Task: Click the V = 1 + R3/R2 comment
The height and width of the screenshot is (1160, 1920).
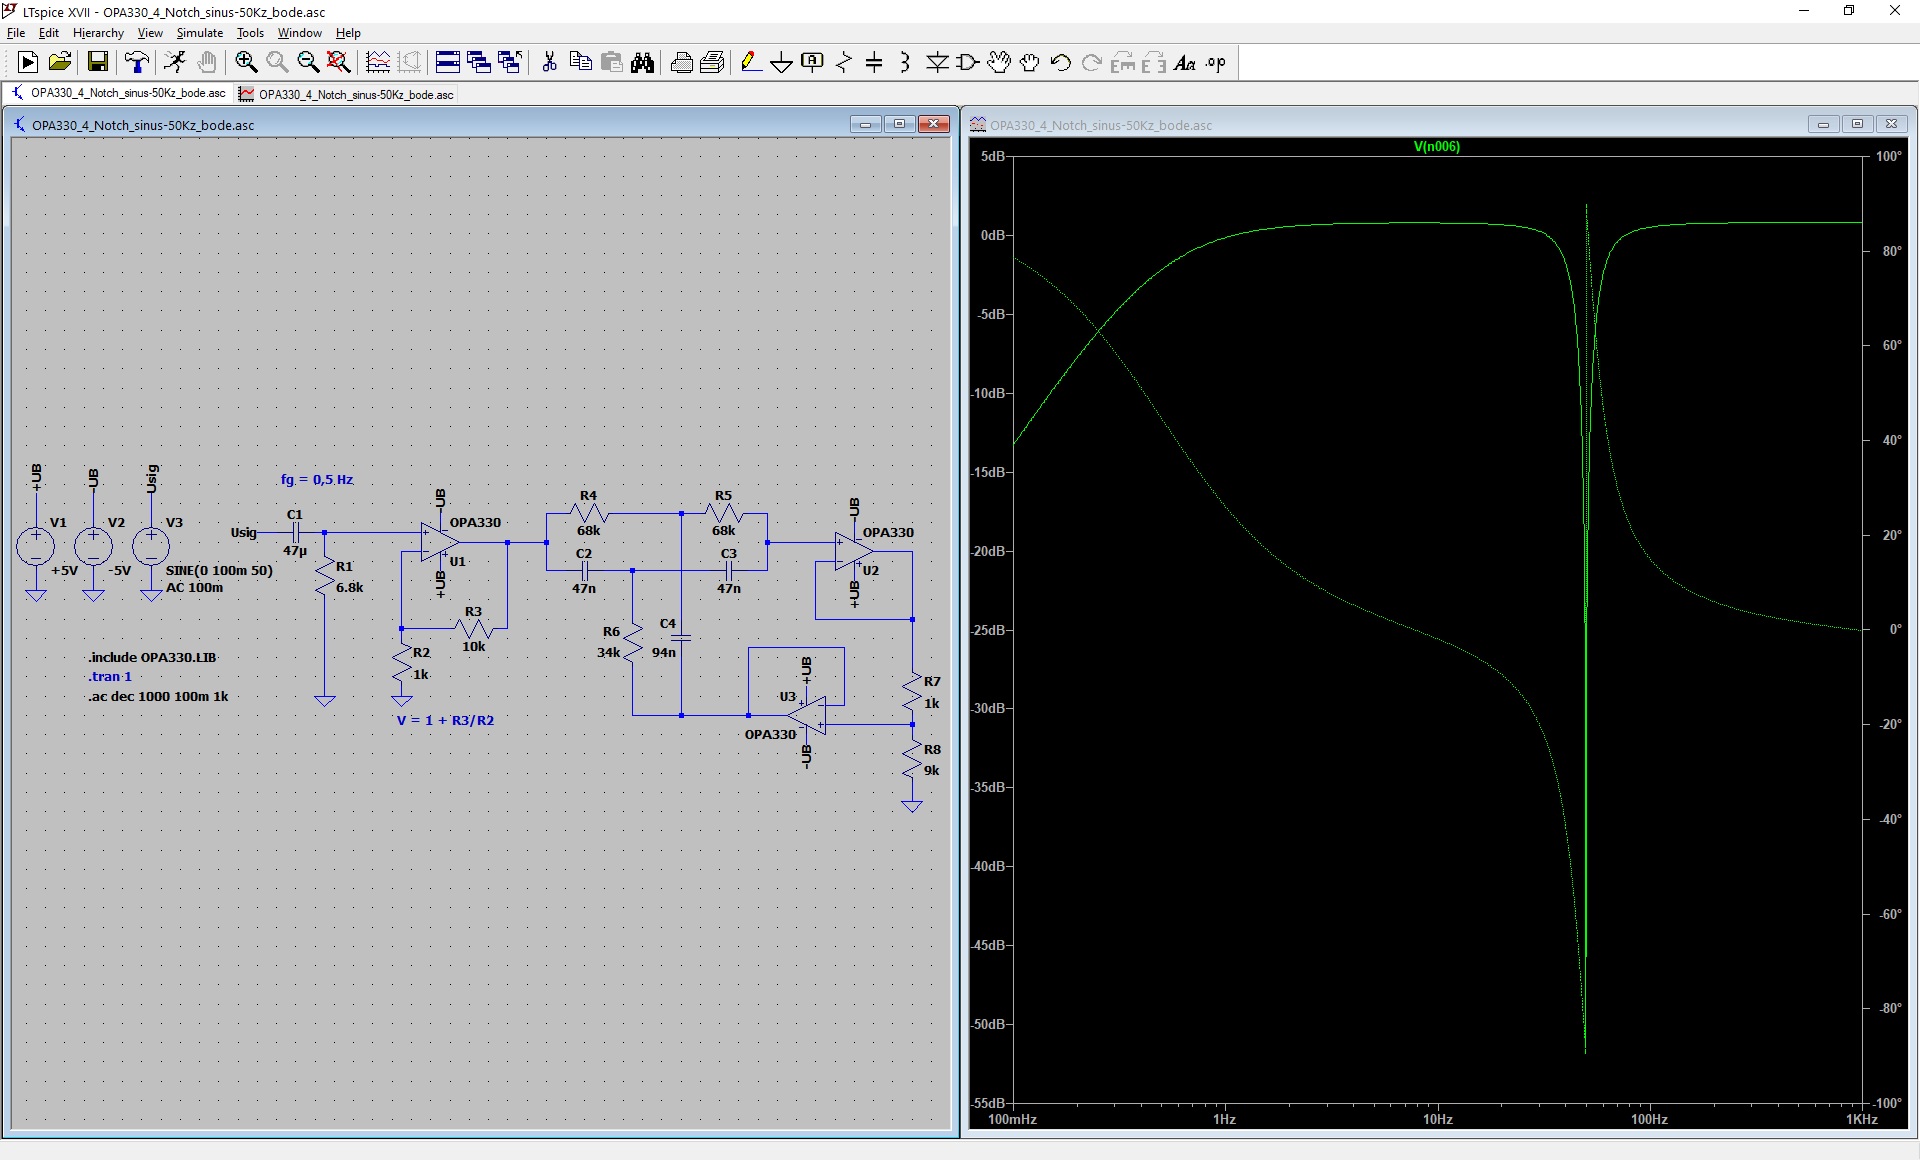Action: click(x=445, y=720)
